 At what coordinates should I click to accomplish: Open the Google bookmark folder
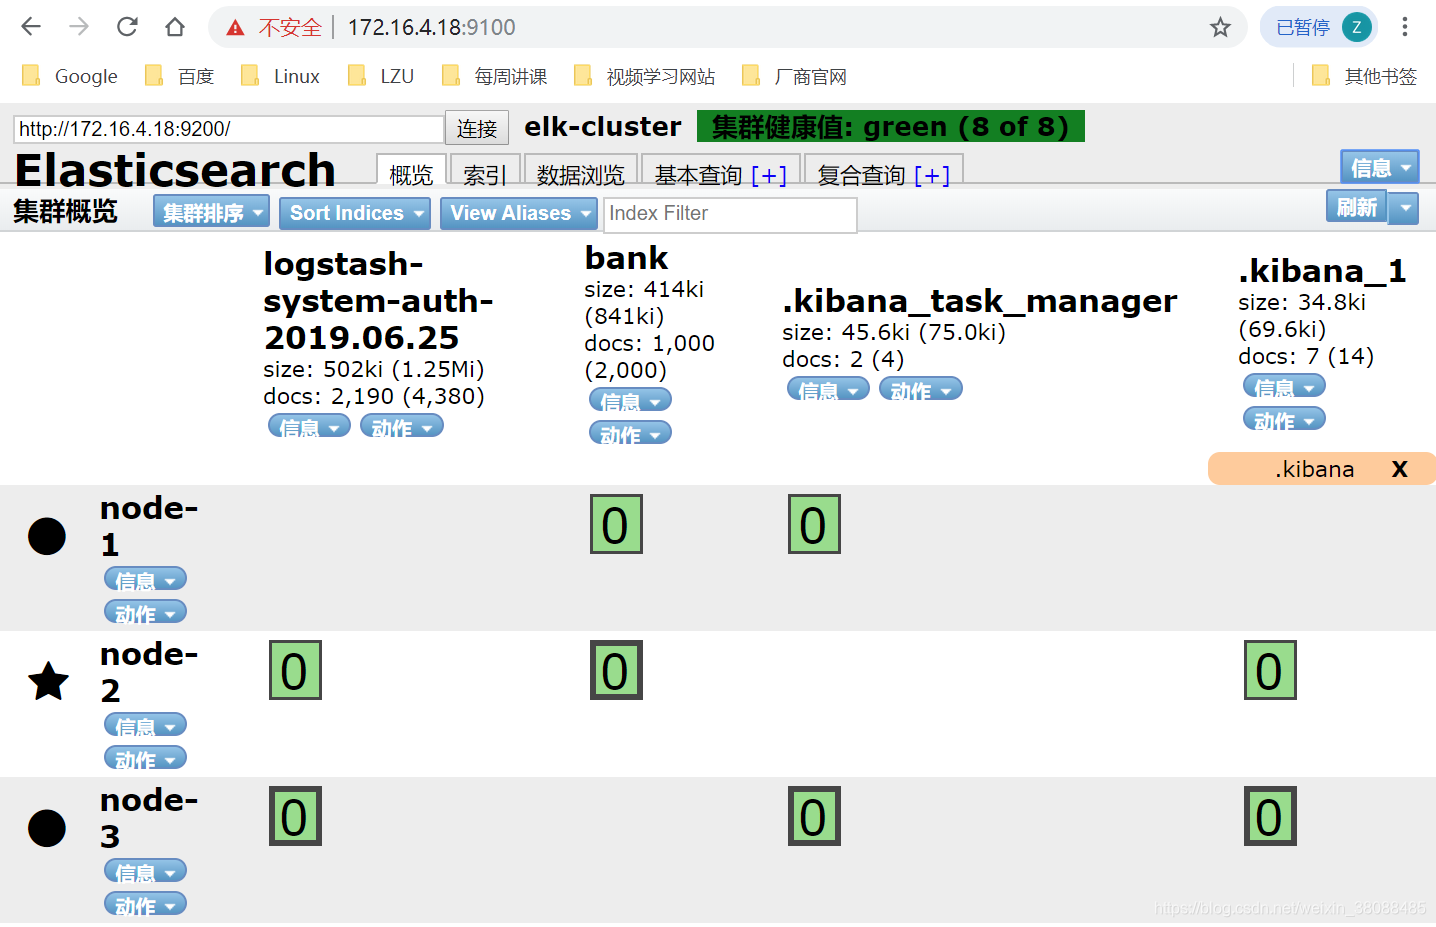pyautogui.click(x=69, y=76)
